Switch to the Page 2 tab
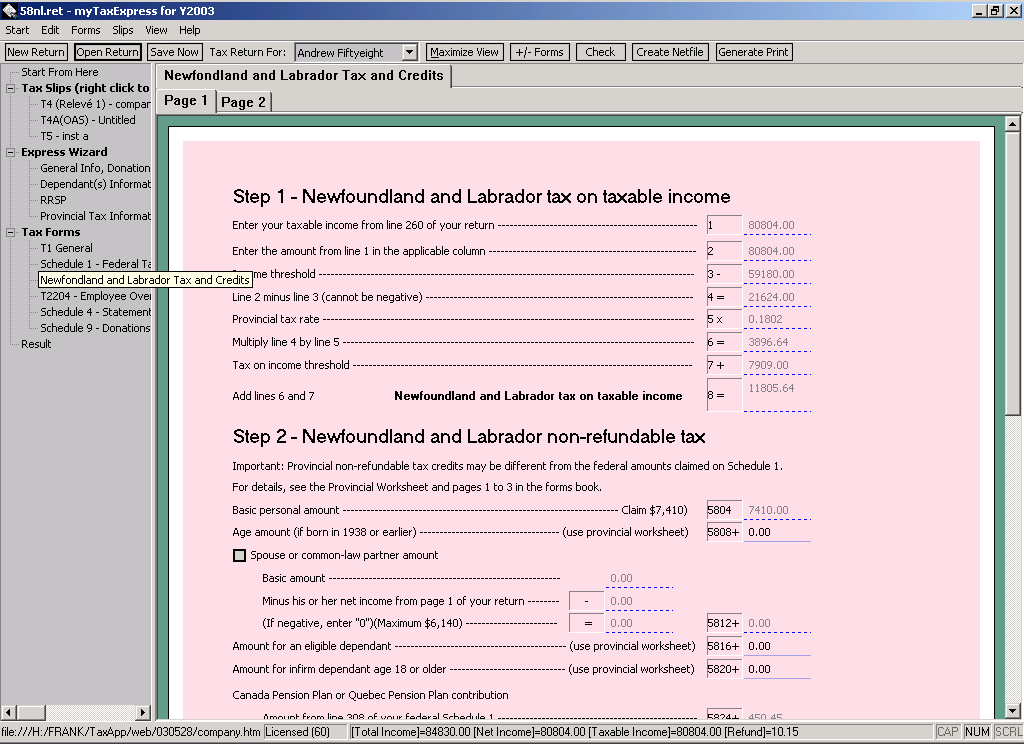The width and height of the screenshot is (1024, 744). (243, 102)
